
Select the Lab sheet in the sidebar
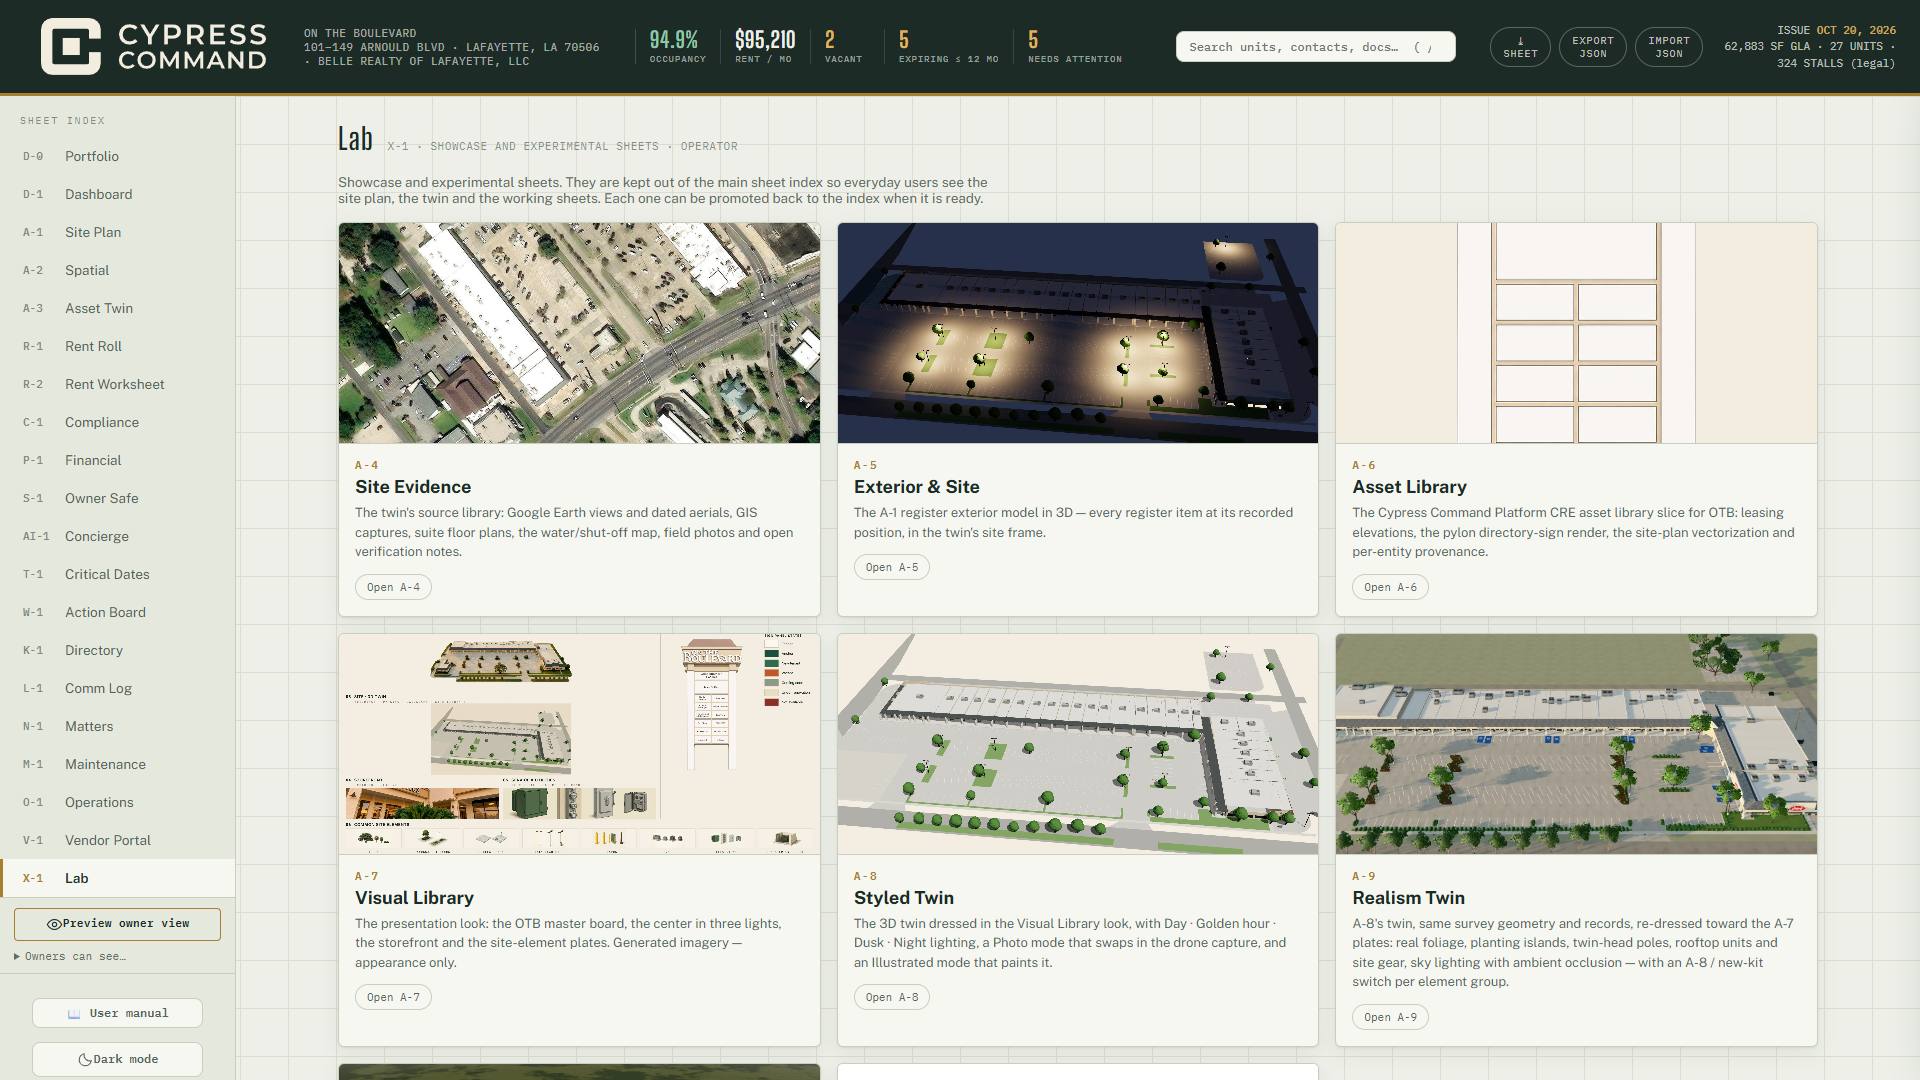[x=118, y=878]
